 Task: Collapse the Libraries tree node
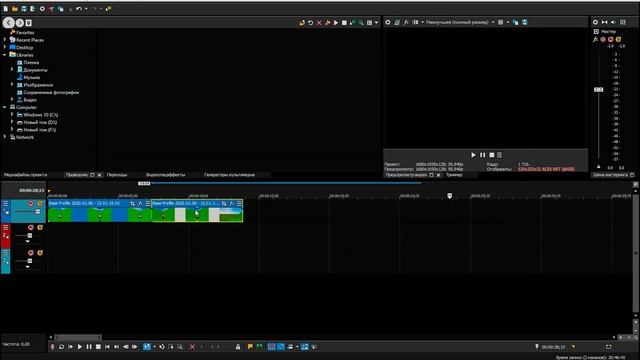(5, 55)
